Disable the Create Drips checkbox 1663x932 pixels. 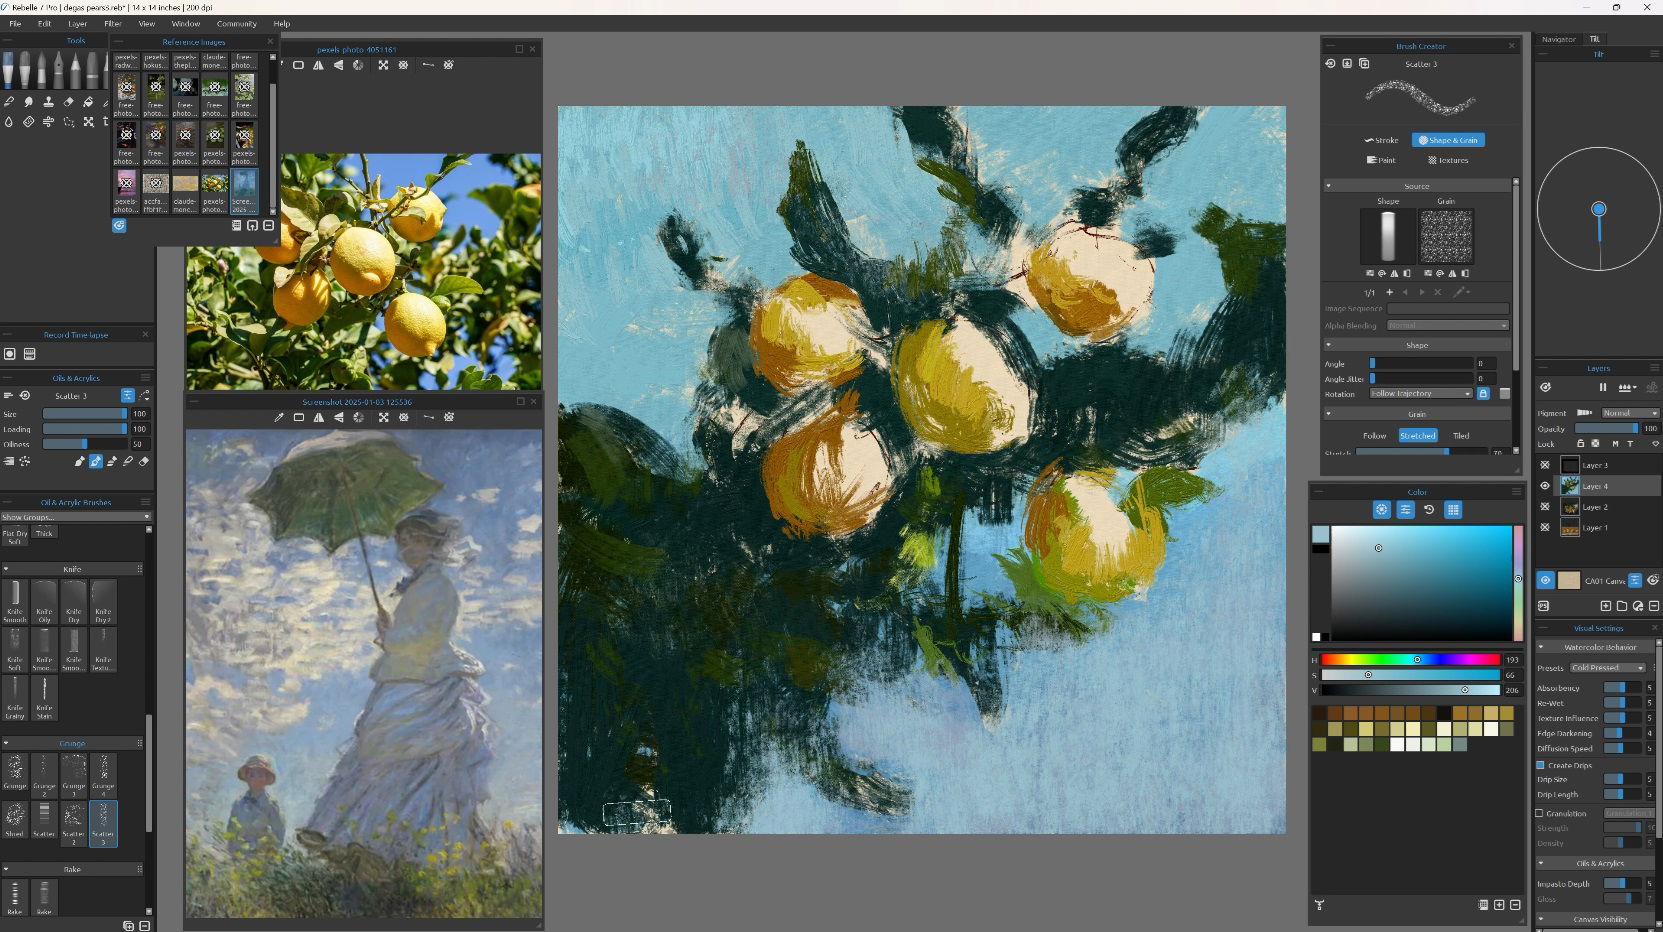(1541, 765)
